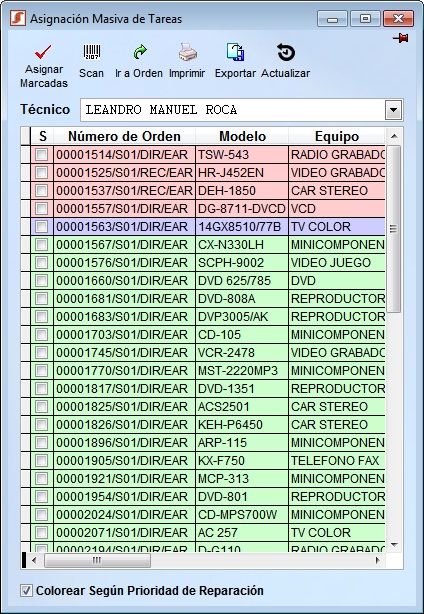Screen dimensions: 424x614
Task: Click the Actualizar refresh icon
Action: coord(286,52)
